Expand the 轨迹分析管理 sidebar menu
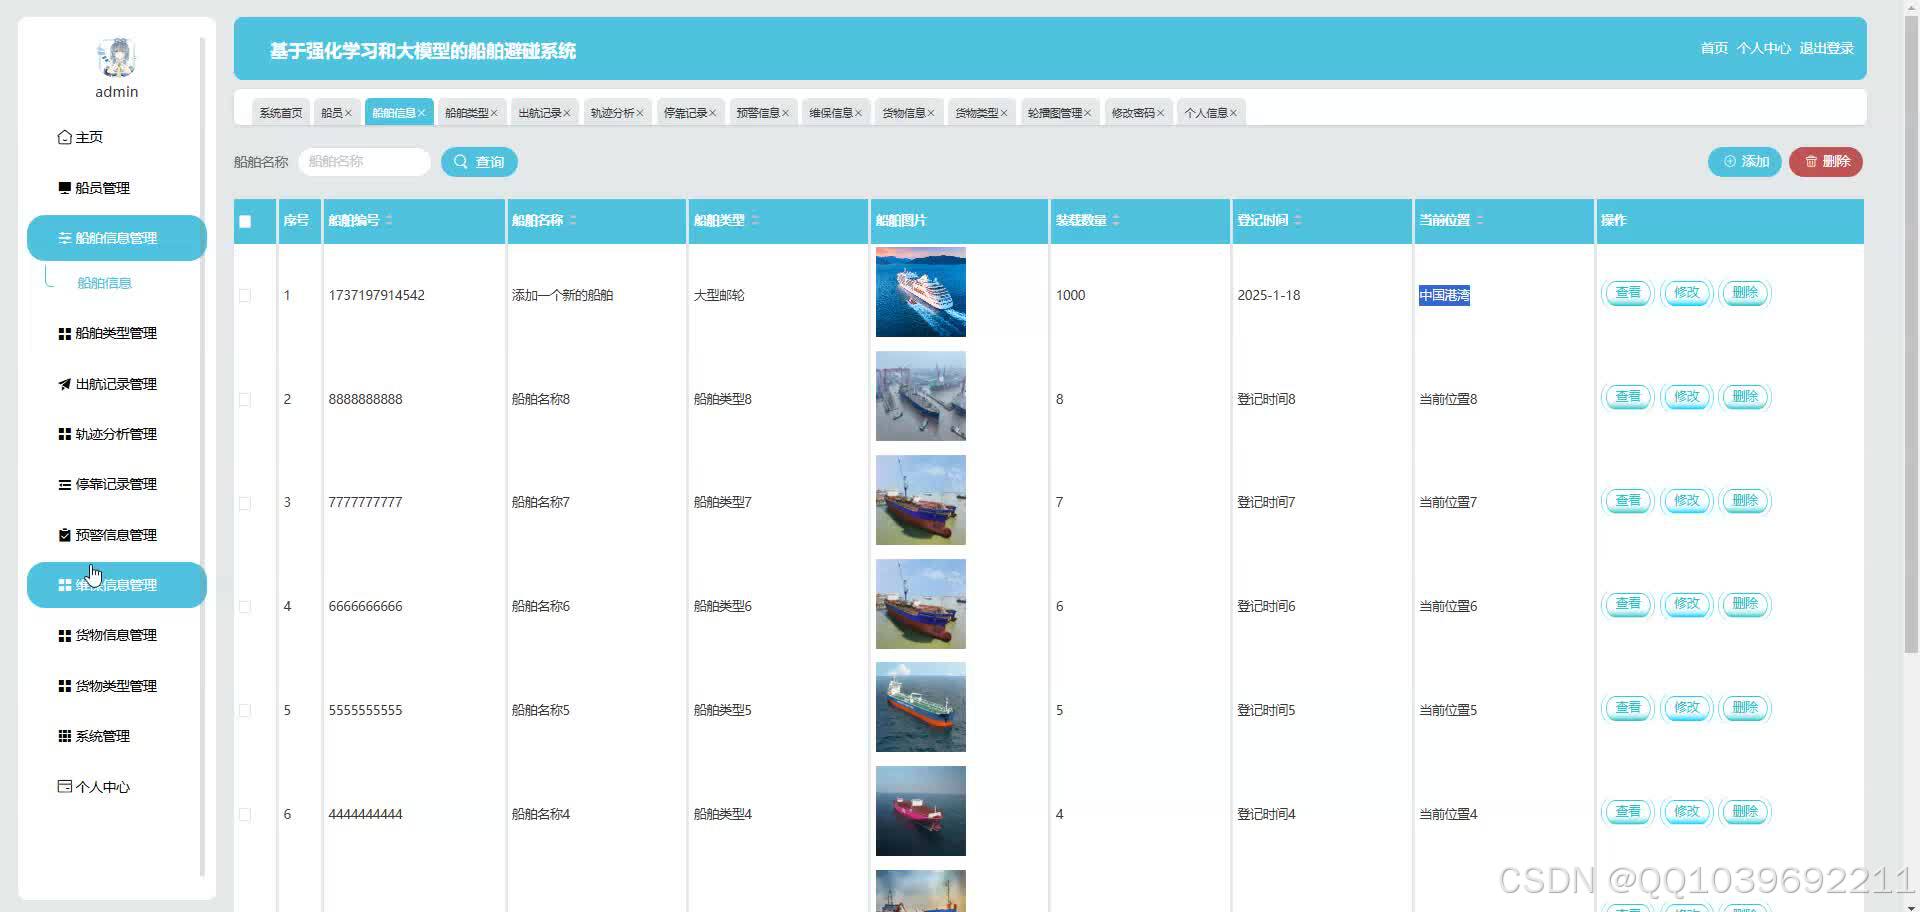This screenshot has width=1920, height=912. (117, 434)
